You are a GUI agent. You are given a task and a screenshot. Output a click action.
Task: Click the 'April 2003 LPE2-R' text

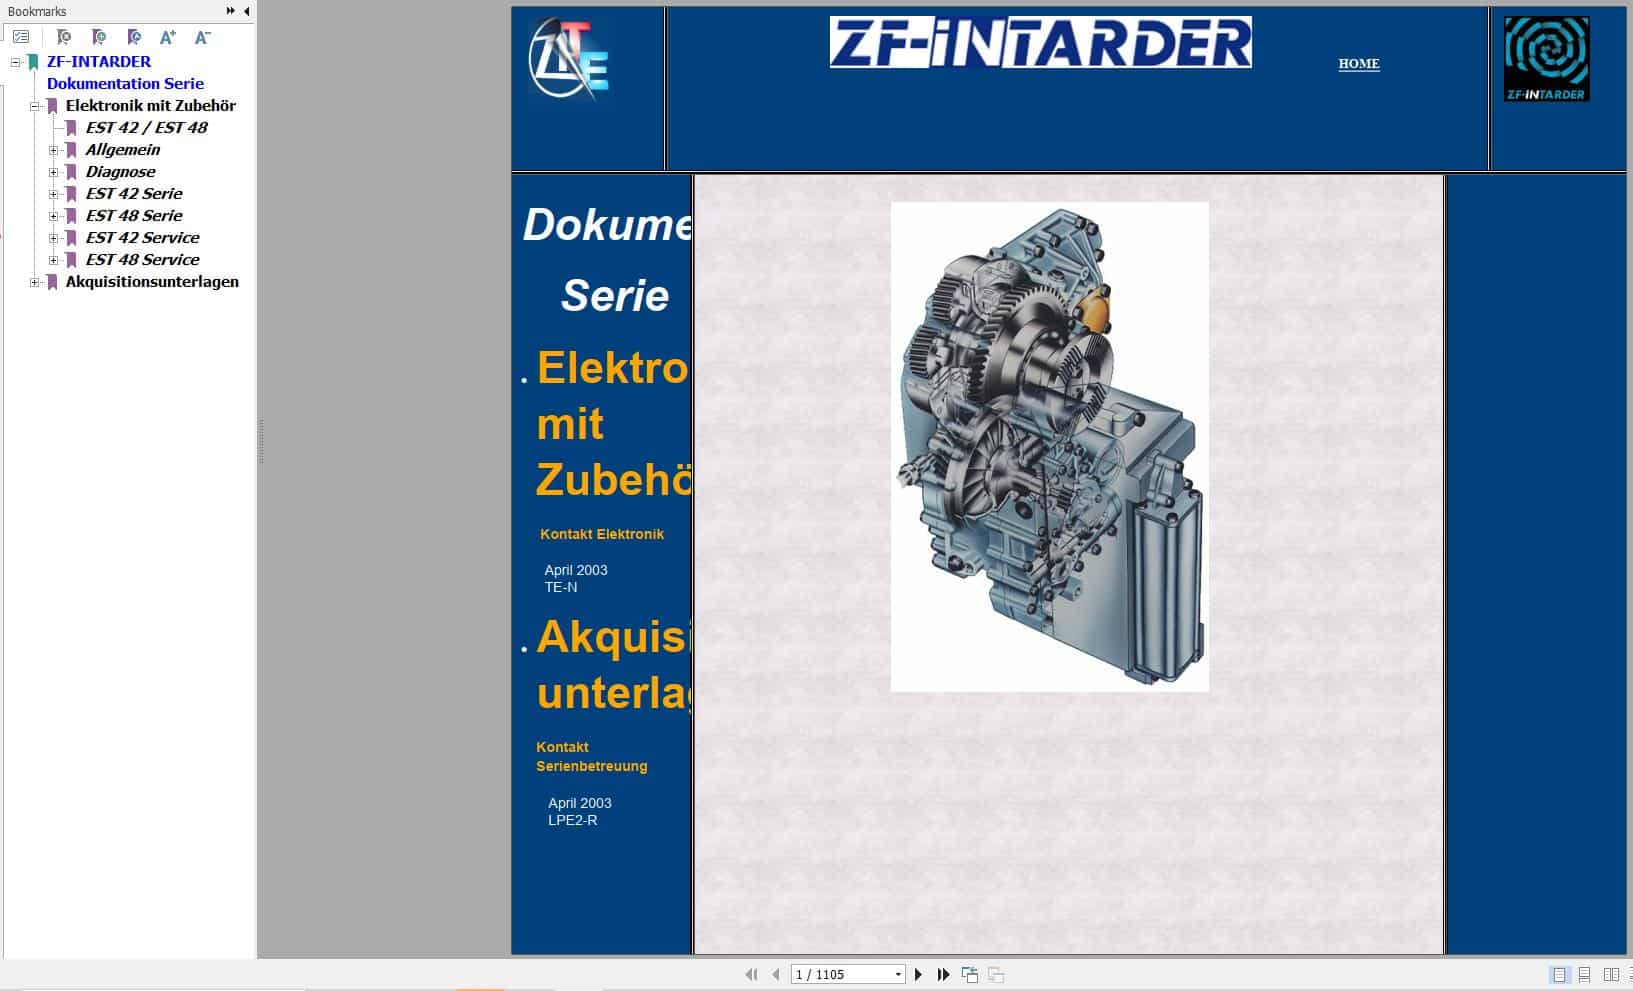click(579, 811)
